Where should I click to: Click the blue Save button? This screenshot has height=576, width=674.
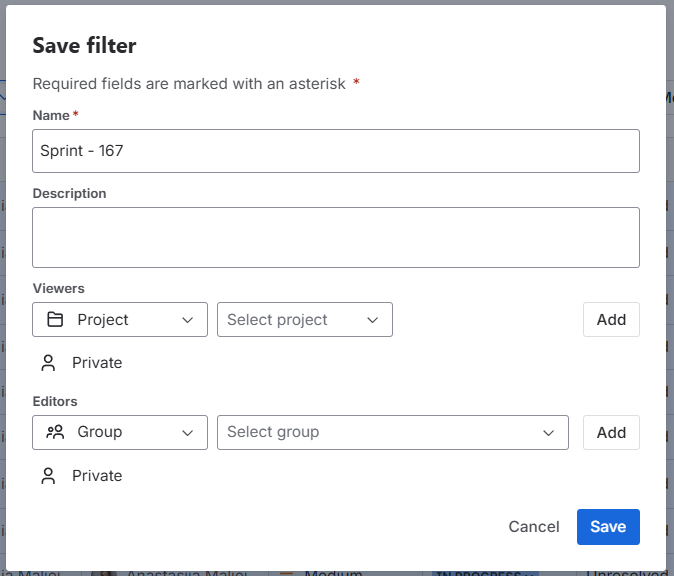(x=608, y=527)
